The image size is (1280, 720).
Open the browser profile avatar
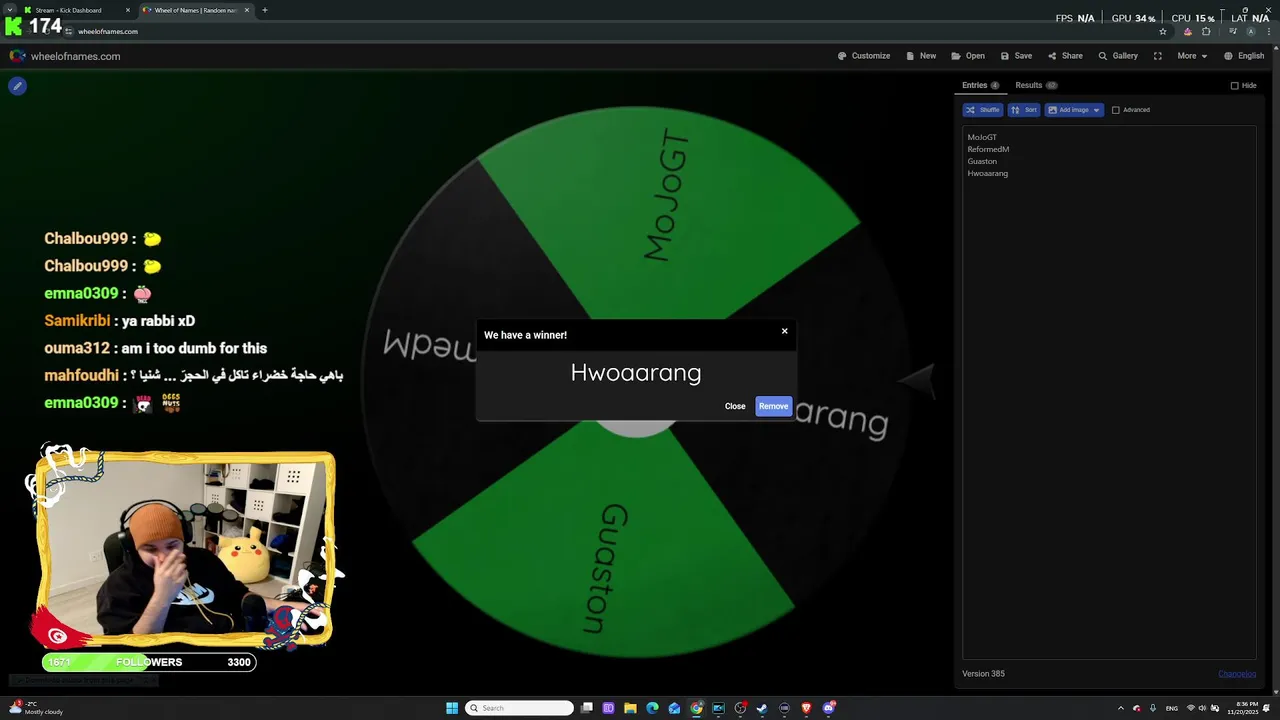coord(1250,31)
